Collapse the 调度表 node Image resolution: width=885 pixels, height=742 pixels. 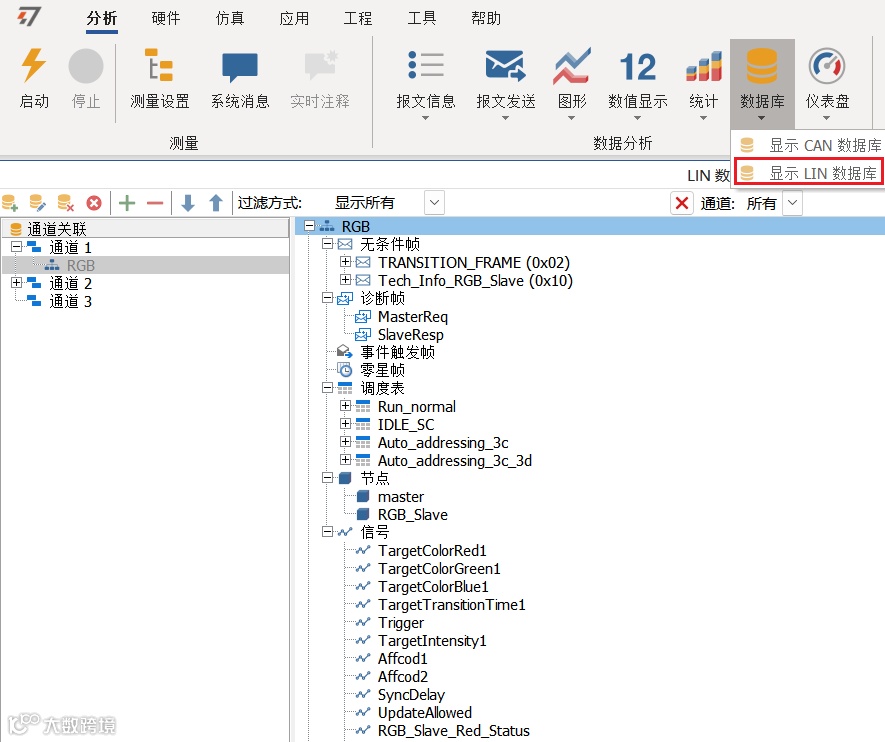pos(327,388)
